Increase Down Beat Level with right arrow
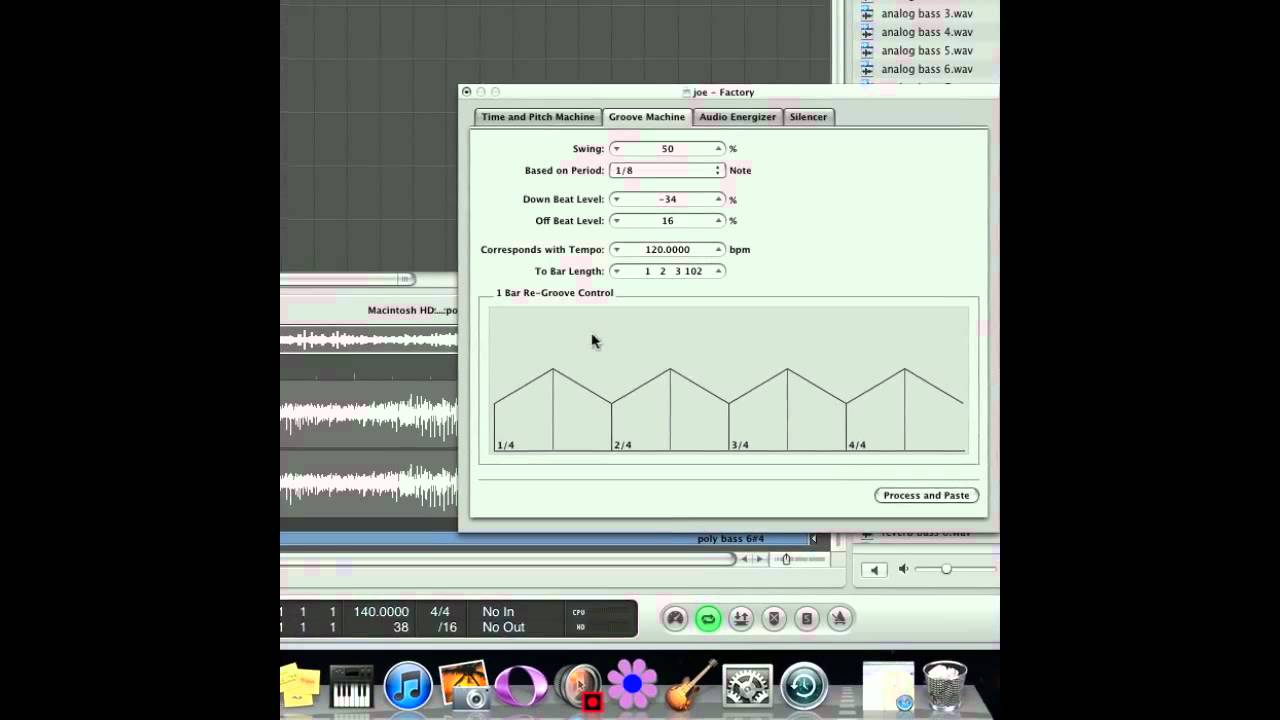Image resolution: width=1280 pixels, height=720 pixels. click(x=718, y=199)
